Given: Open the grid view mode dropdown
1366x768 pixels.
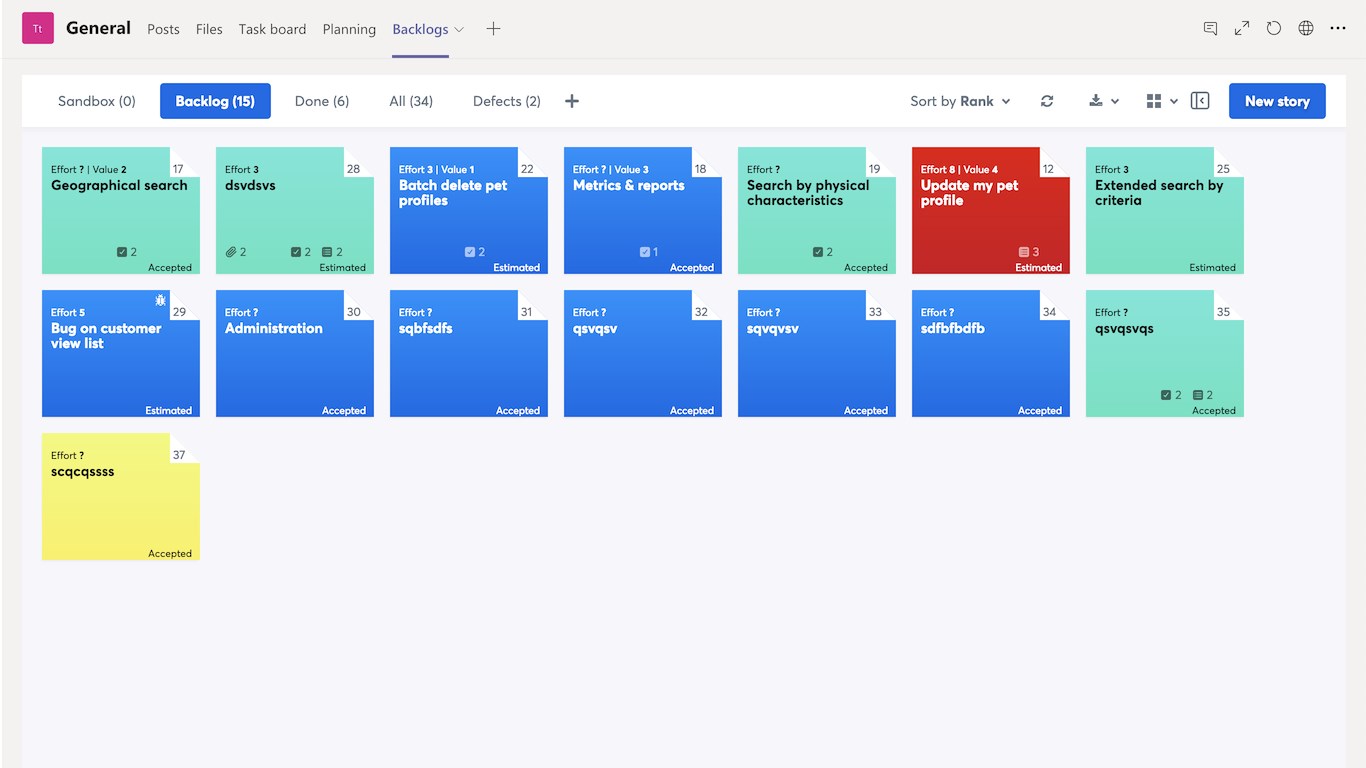Looking at the screenshot, I should tap(1161, 101).
